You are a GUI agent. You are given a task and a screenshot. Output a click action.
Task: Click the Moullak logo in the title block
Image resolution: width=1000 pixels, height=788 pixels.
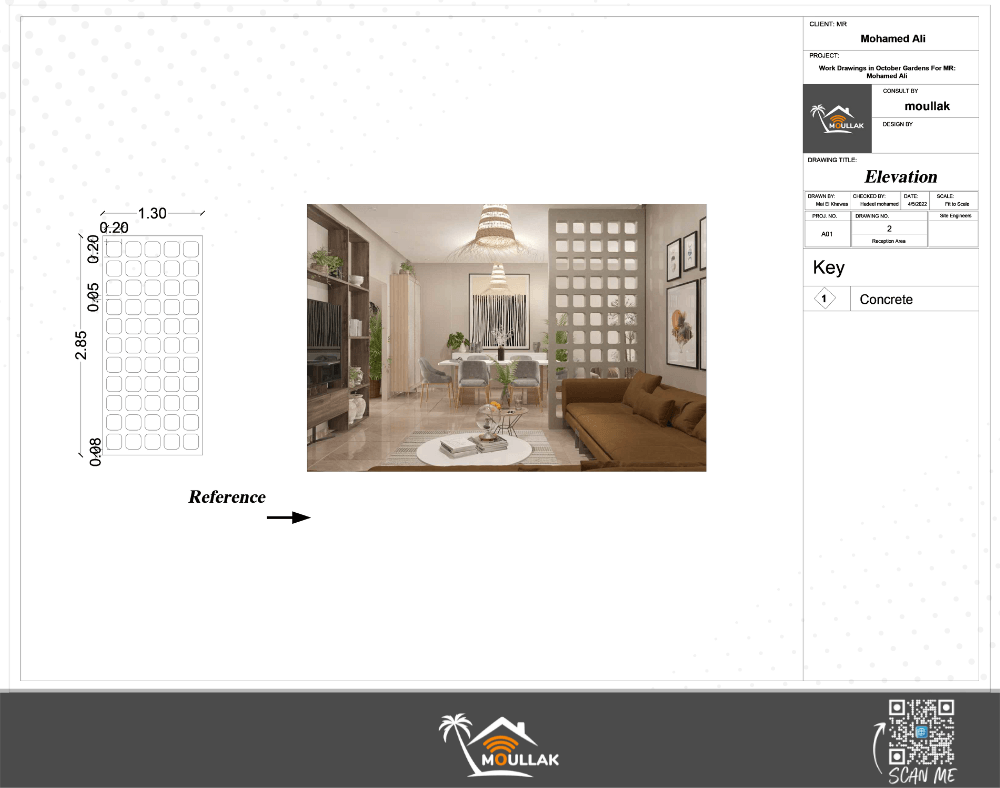point(838,119)
